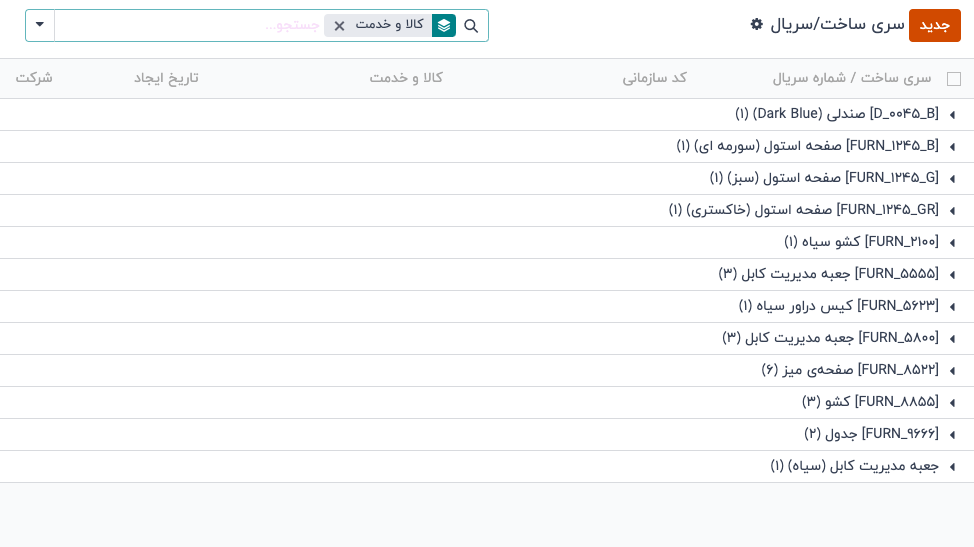
Task: Click the arrow beside [FURN_8522] صفحه‌ی میز
Action: (x=952, y=371)
